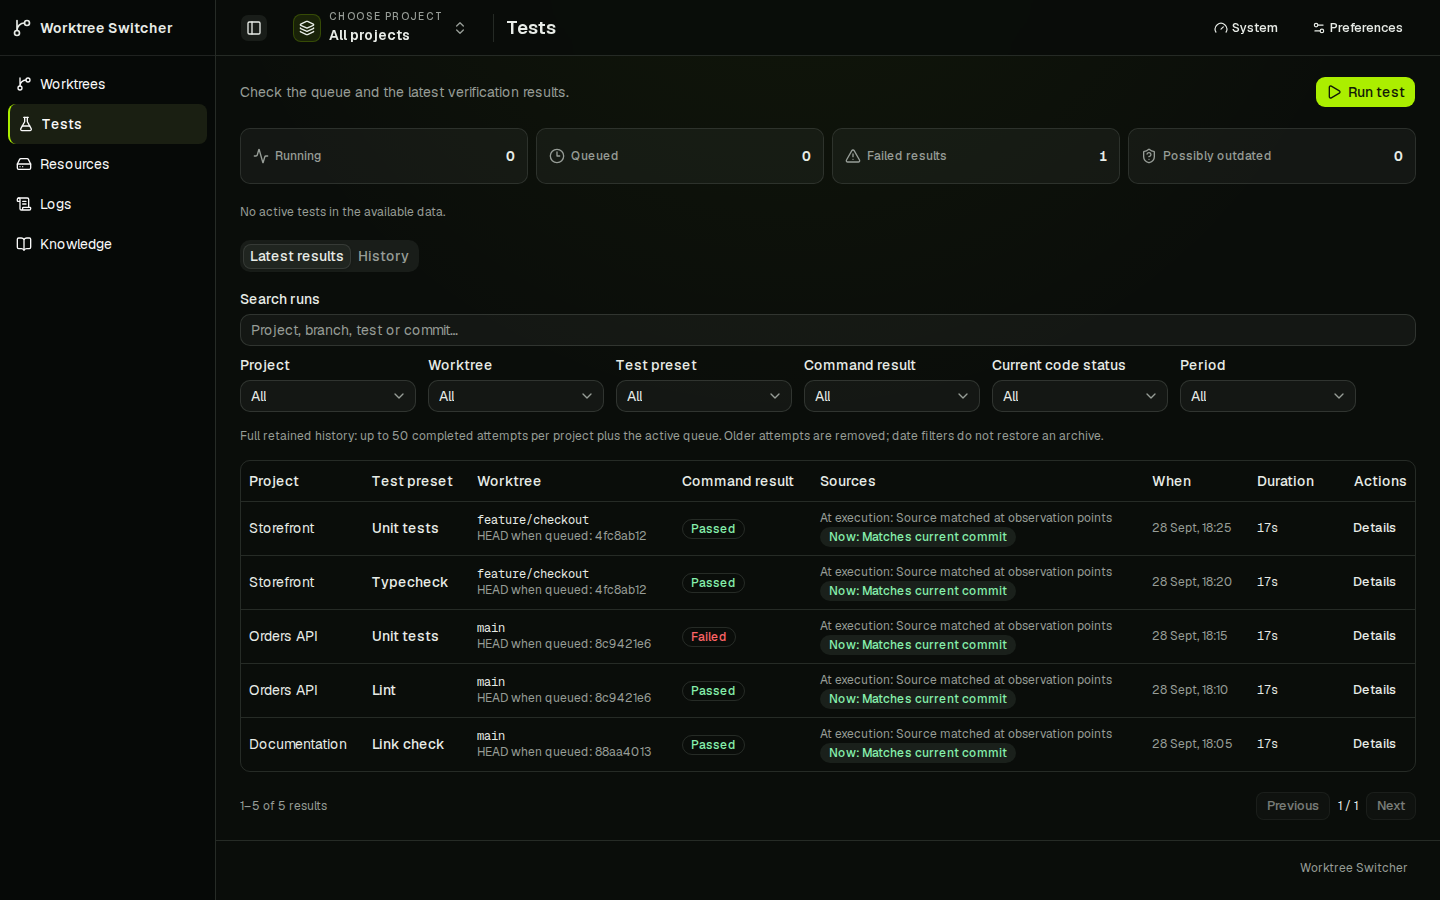Open Details for Orders API Lint run
Image resolution: width=1440 pixels, height=900 pixels.
pos(1374,690)
